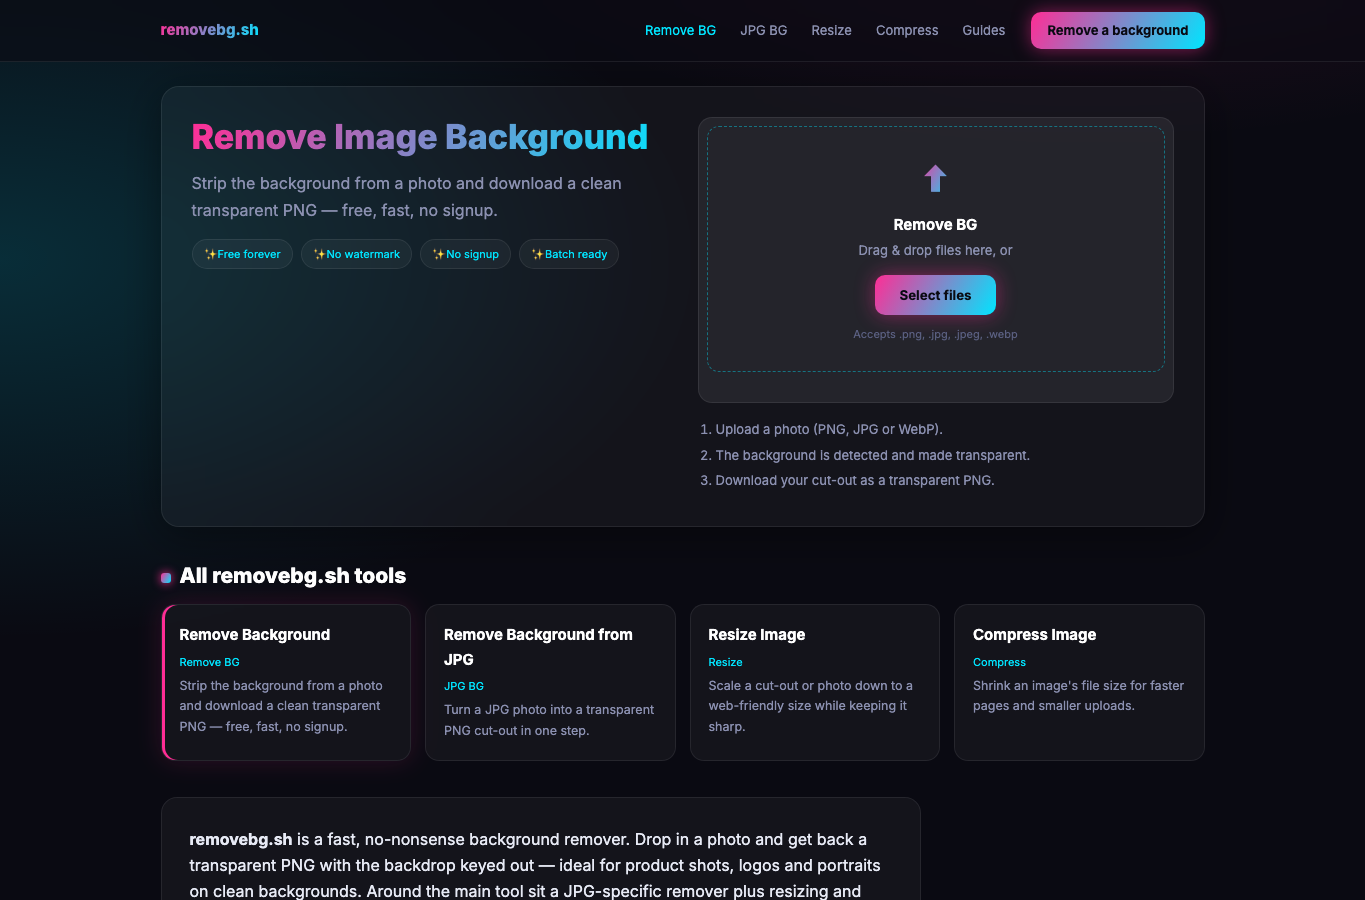Open the Remove Background from JPG card
This screenshot has width=1365, height=900.
click(550, 682)
